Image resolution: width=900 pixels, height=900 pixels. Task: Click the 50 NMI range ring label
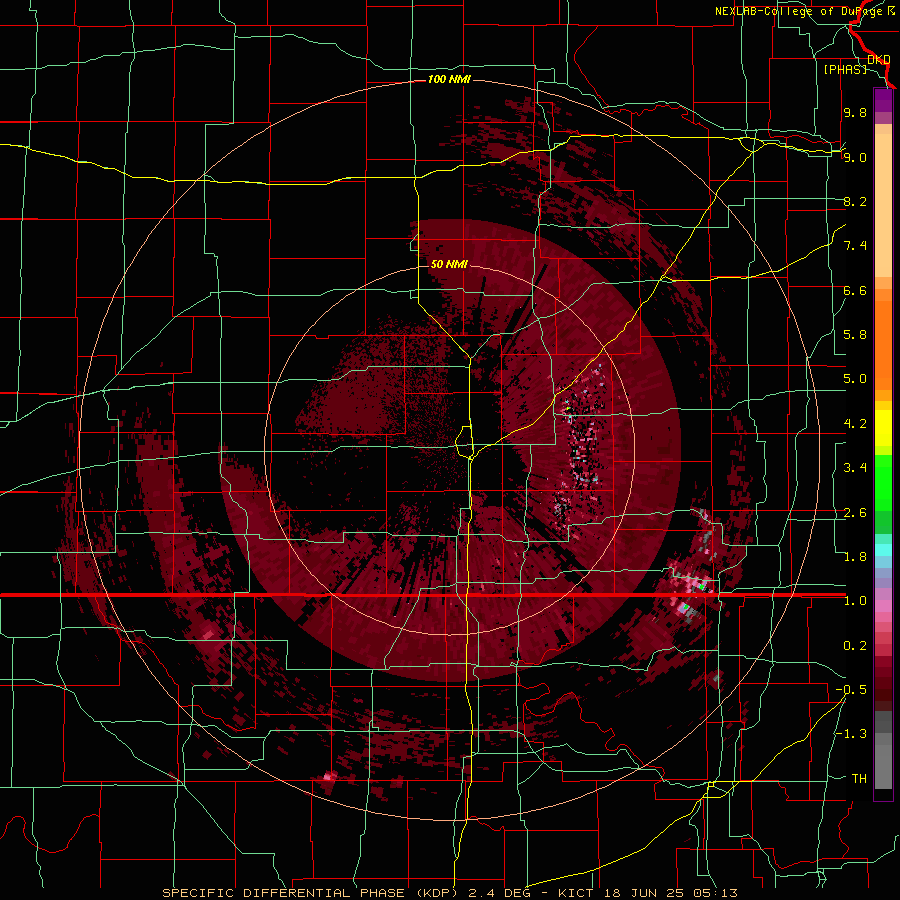coord(449,264)
